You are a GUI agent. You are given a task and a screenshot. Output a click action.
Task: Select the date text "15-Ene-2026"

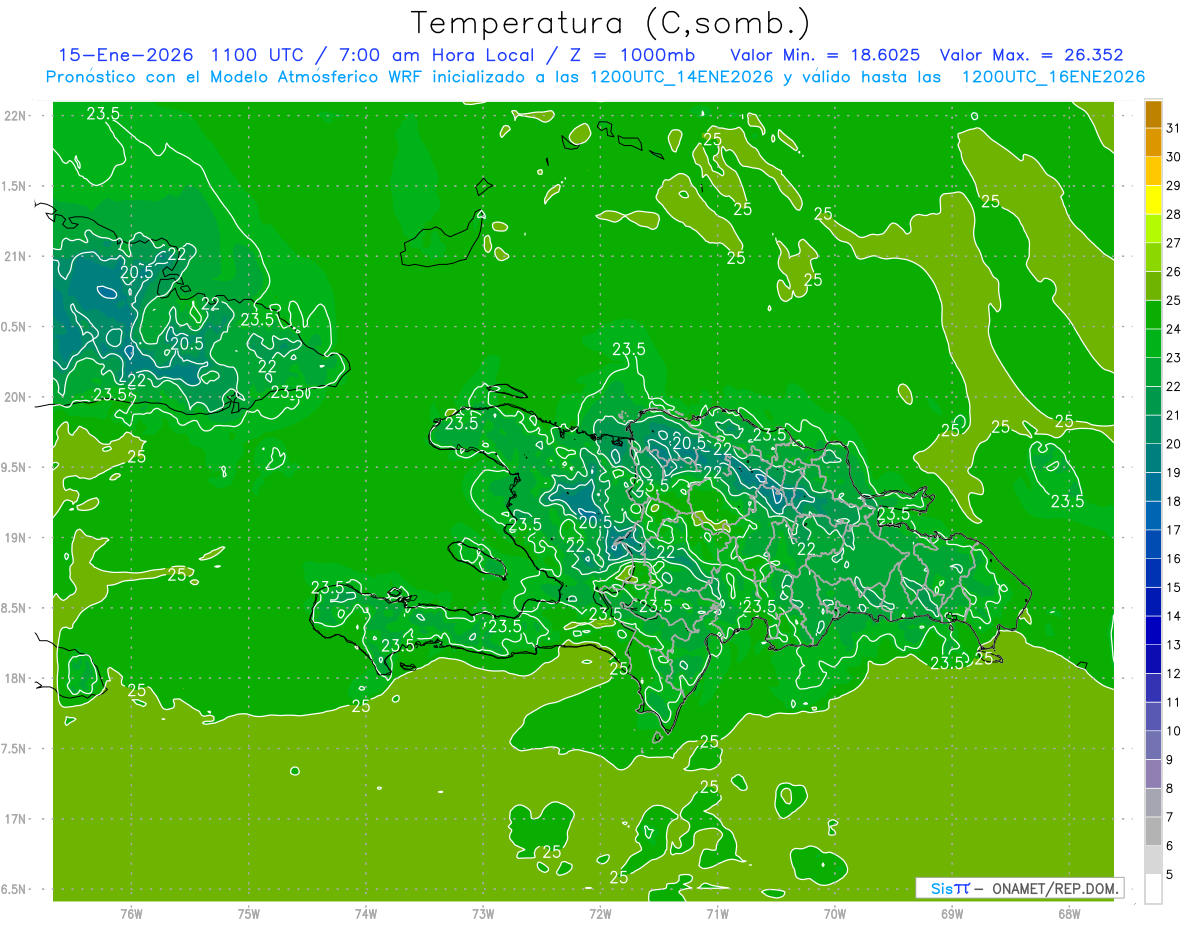tap(124, 55)
